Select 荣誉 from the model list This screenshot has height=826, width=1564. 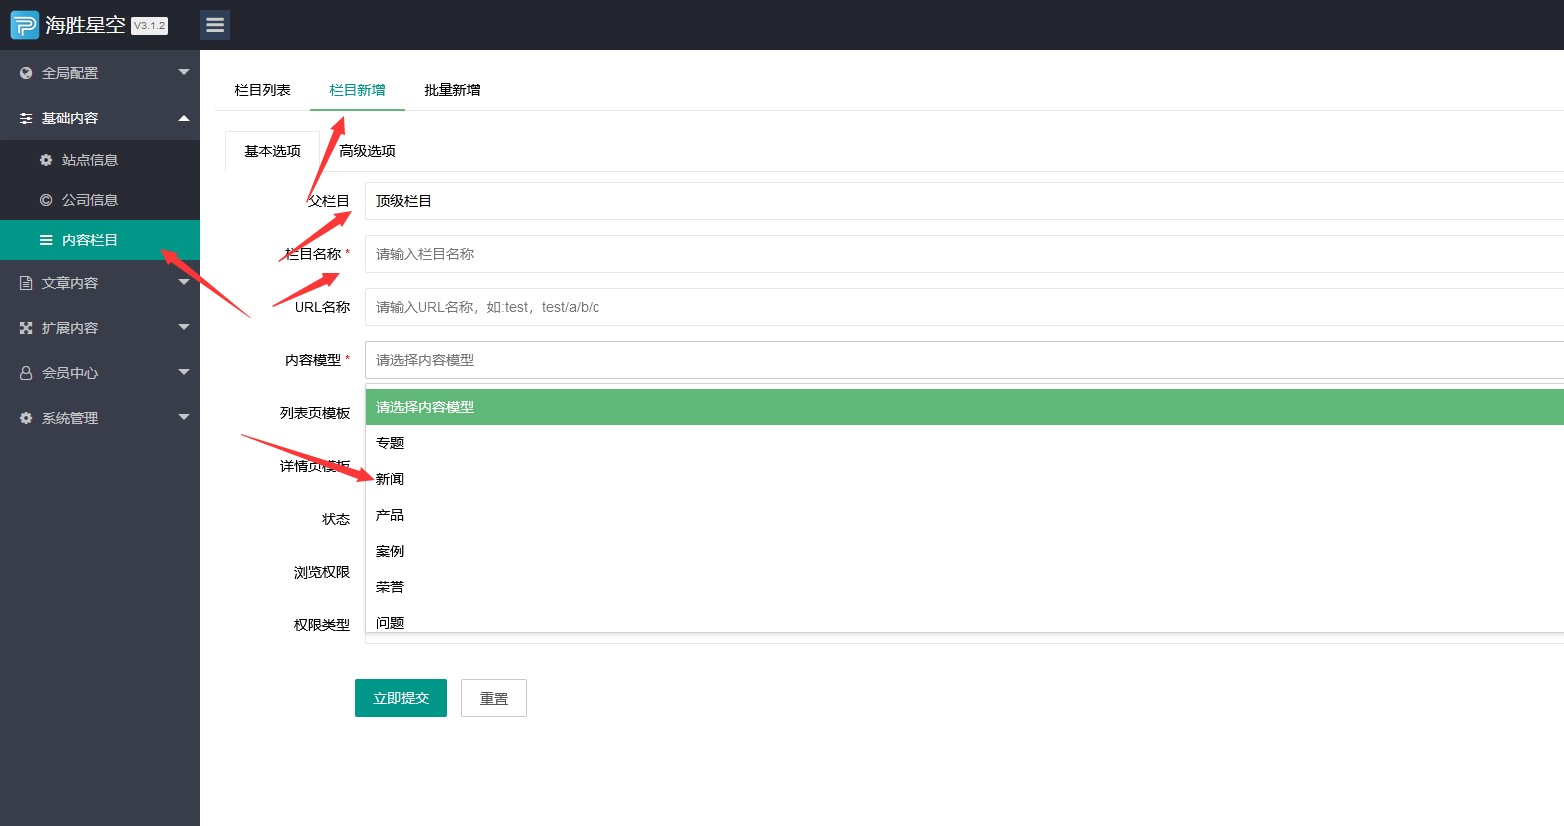pos(964,587)
